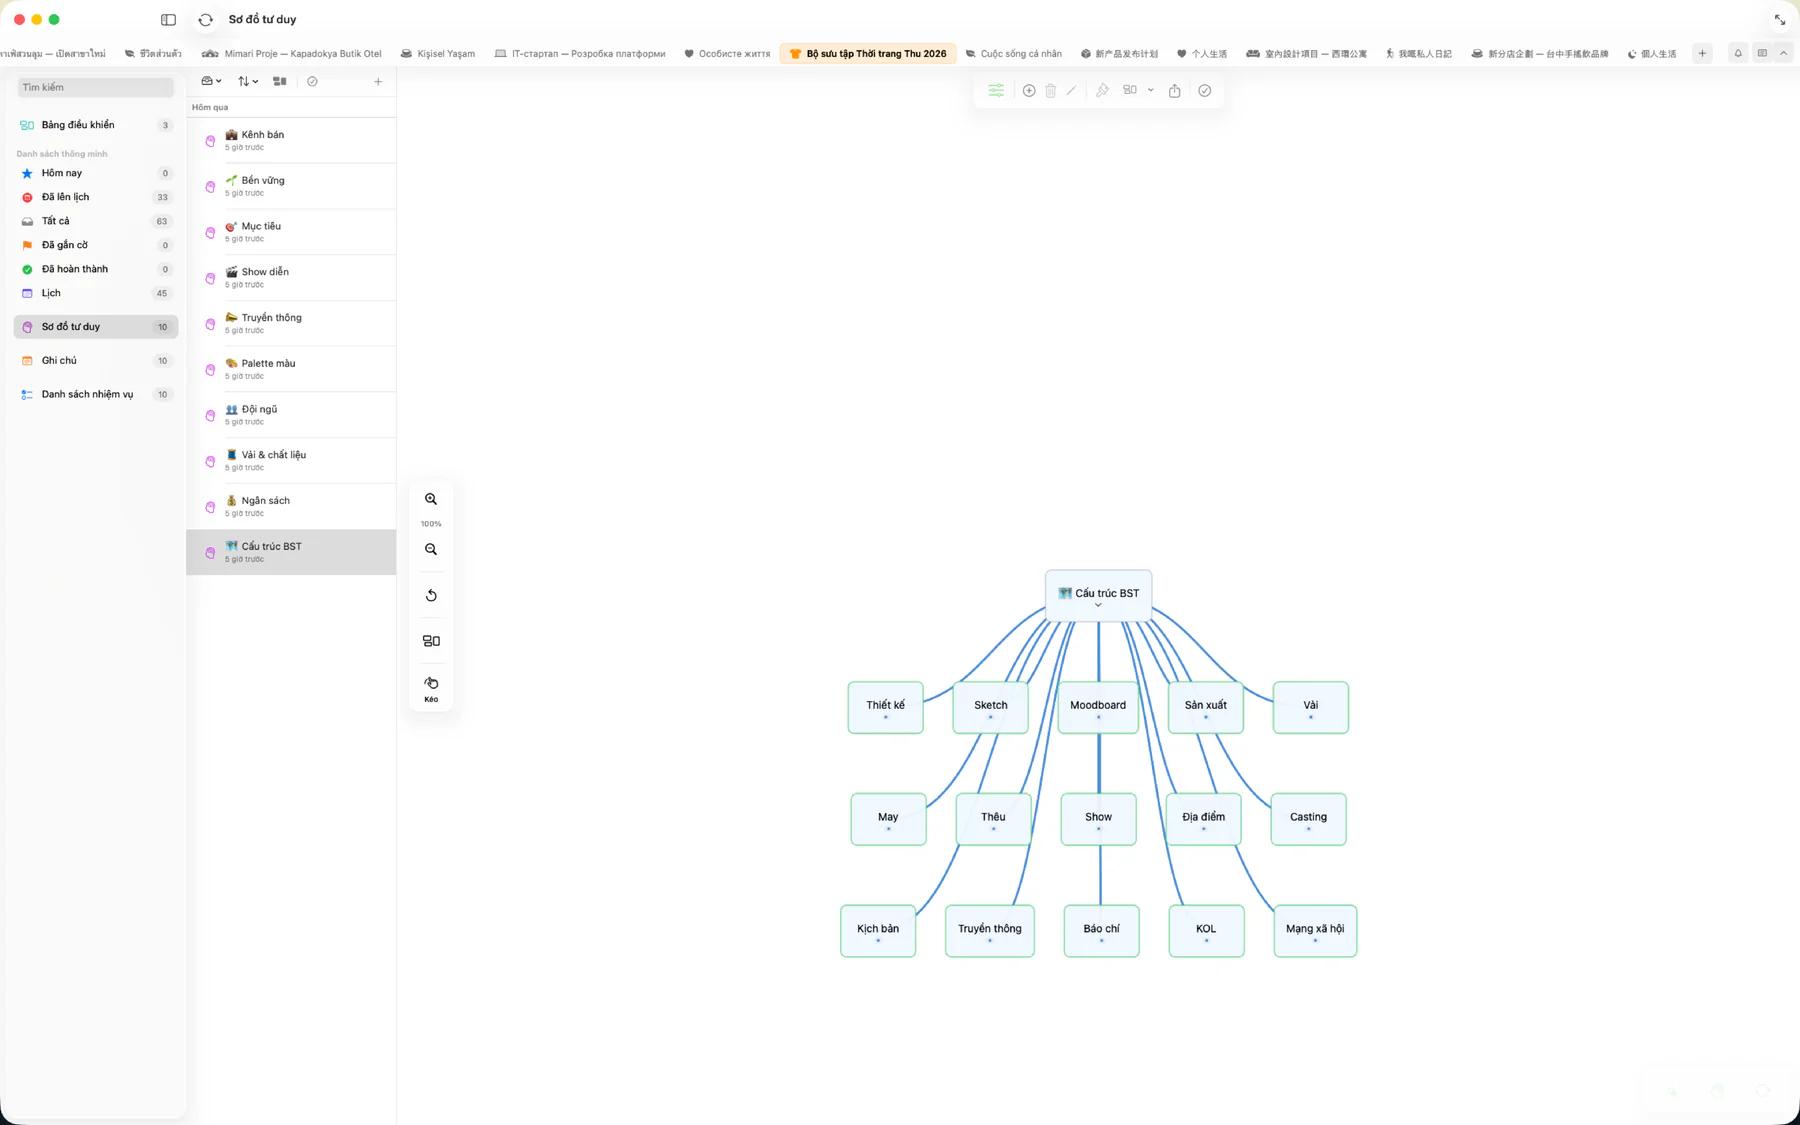Image resolution: width=1800 pixels, height=1125 pixels.
Task: Click the zoom out magnifier icon
Action: coord(431,549)
